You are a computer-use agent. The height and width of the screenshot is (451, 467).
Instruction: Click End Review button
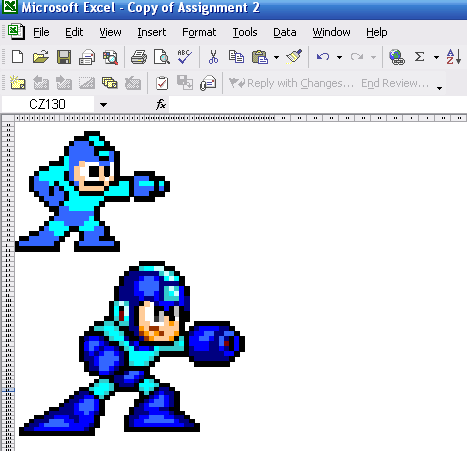(x=395, y=83)
